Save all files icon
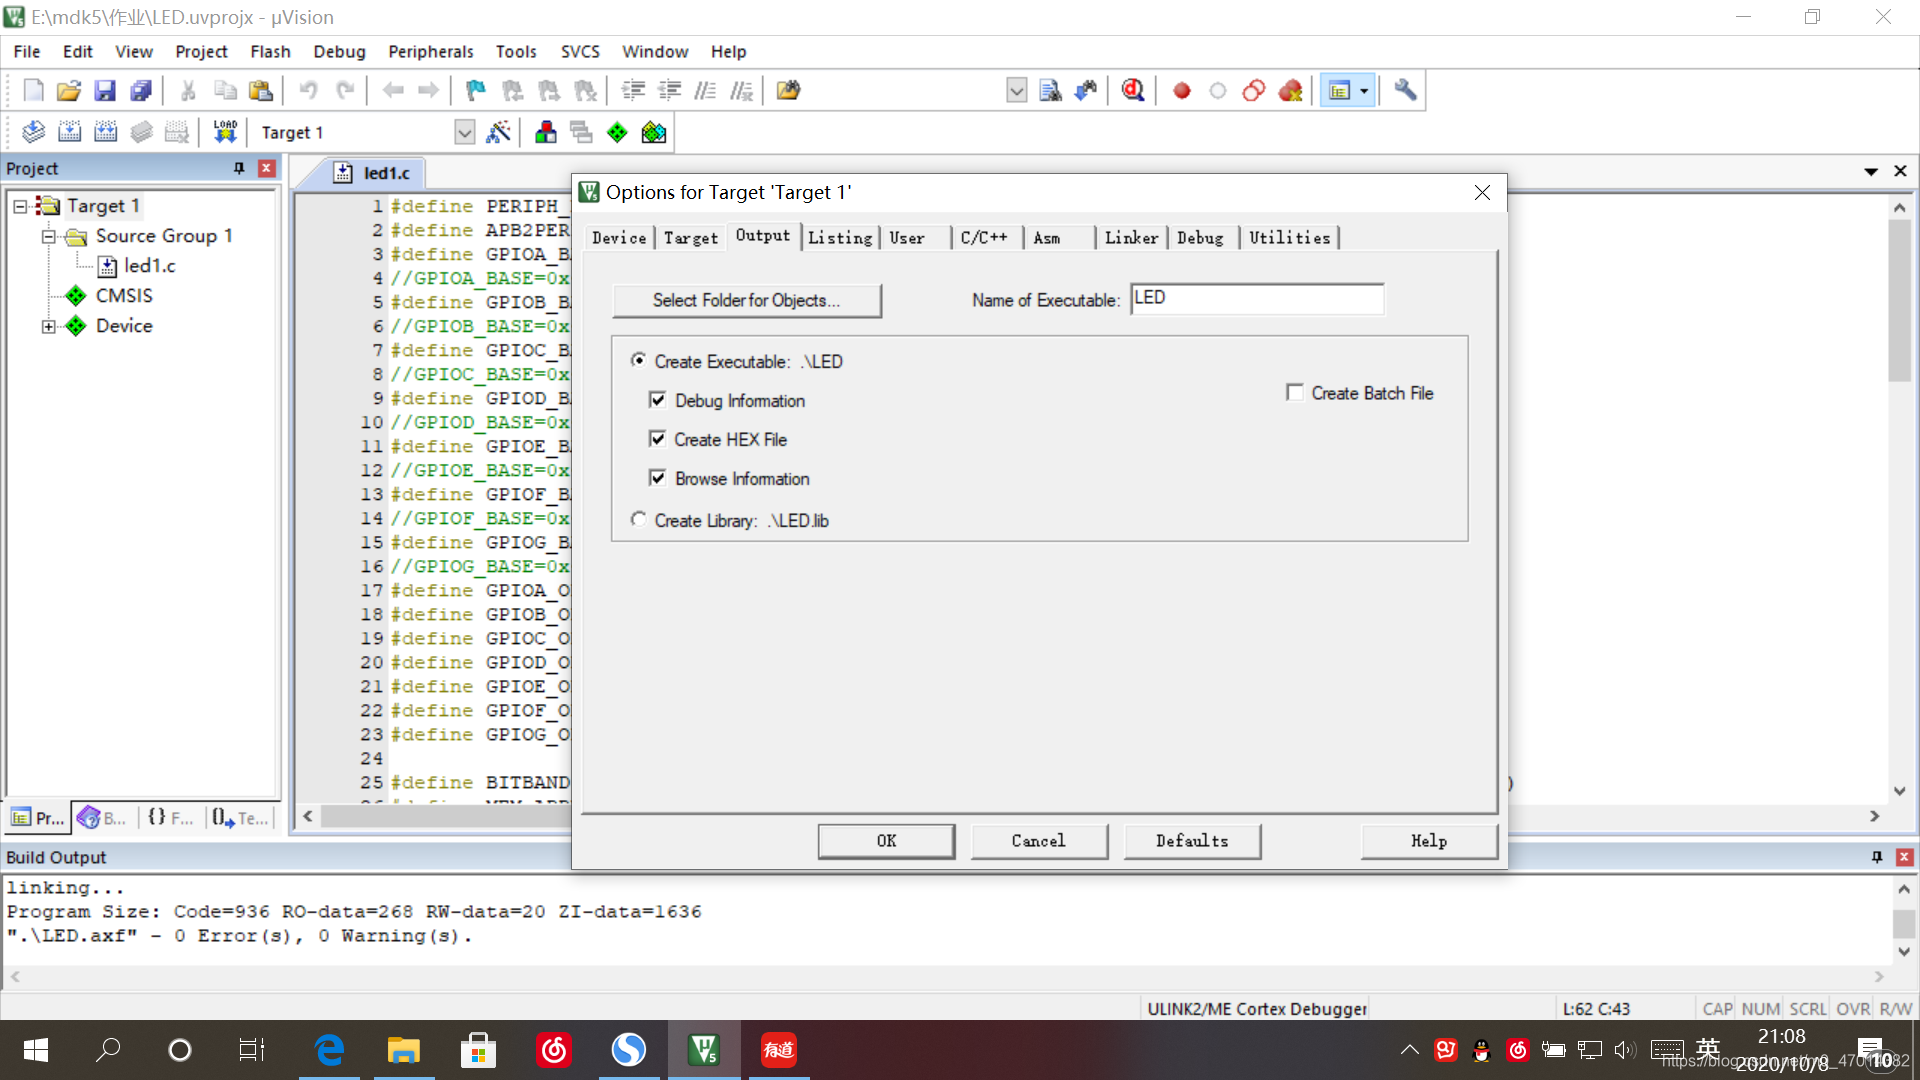 (141, 91)
